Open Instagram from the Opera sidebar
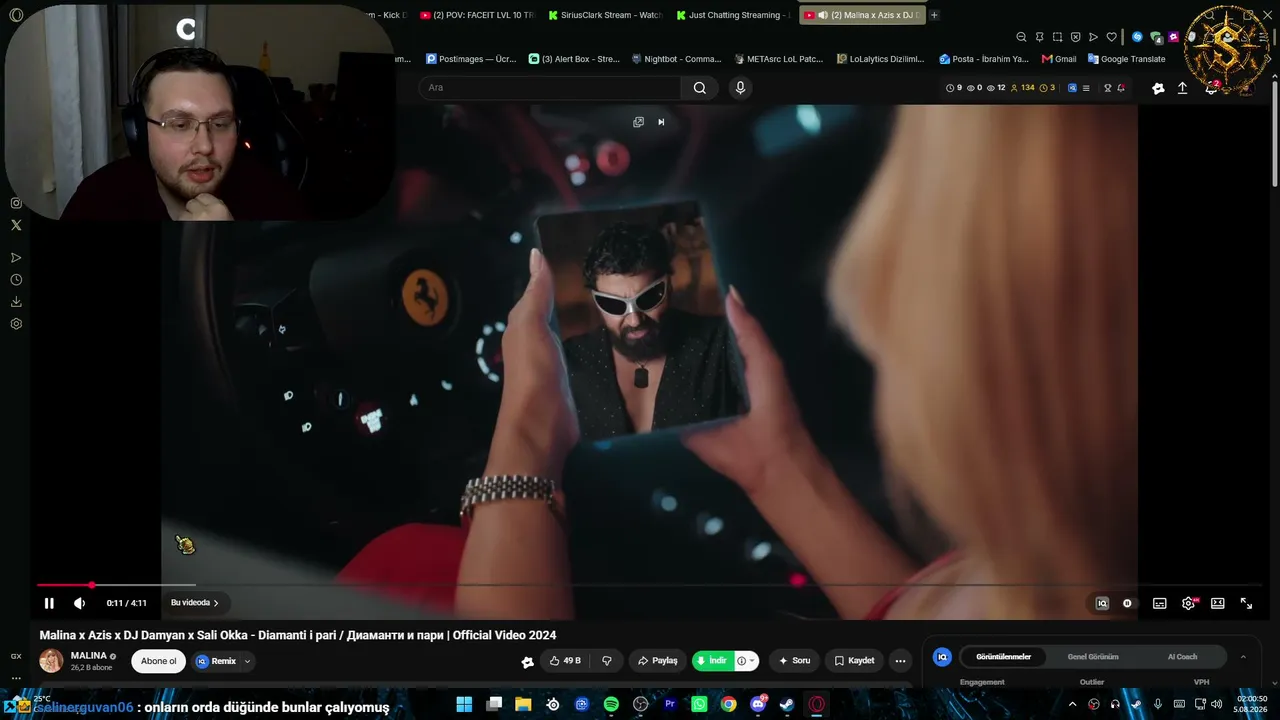This screenshot has height=720, width=1280. click(16, 203)
